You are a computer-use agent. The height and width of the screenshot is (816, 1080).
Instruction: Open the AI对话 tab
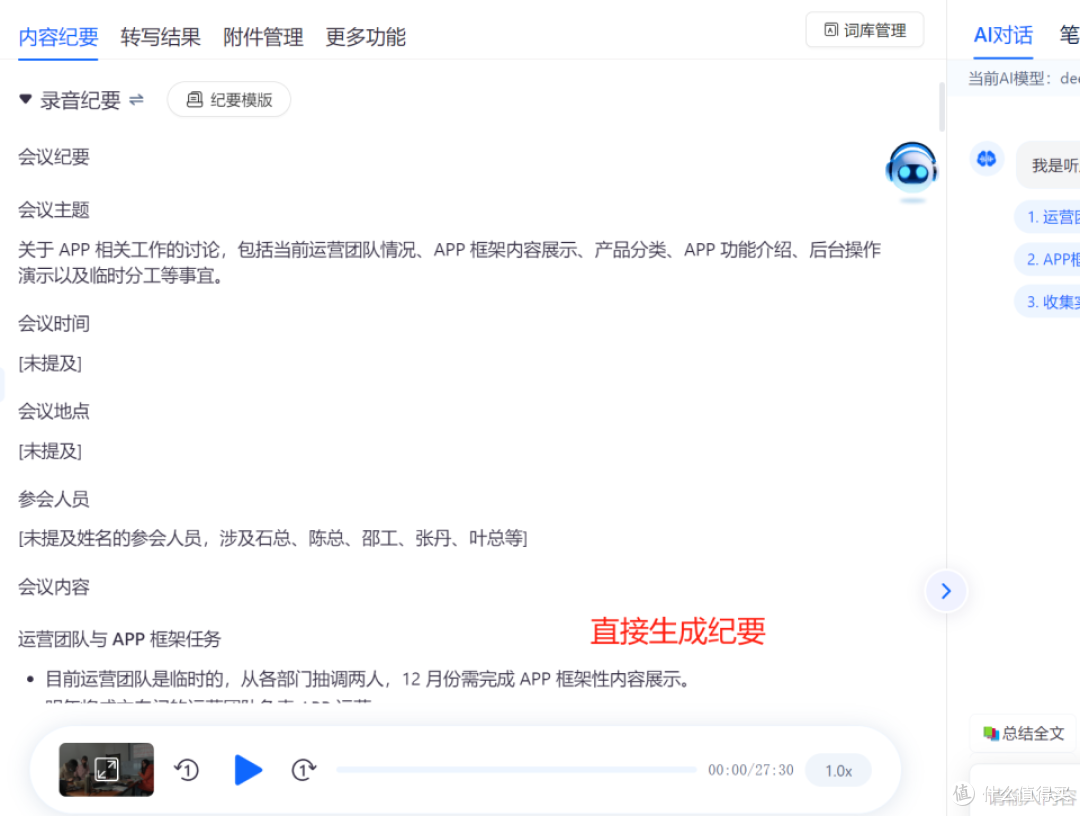click(1003, 35)
